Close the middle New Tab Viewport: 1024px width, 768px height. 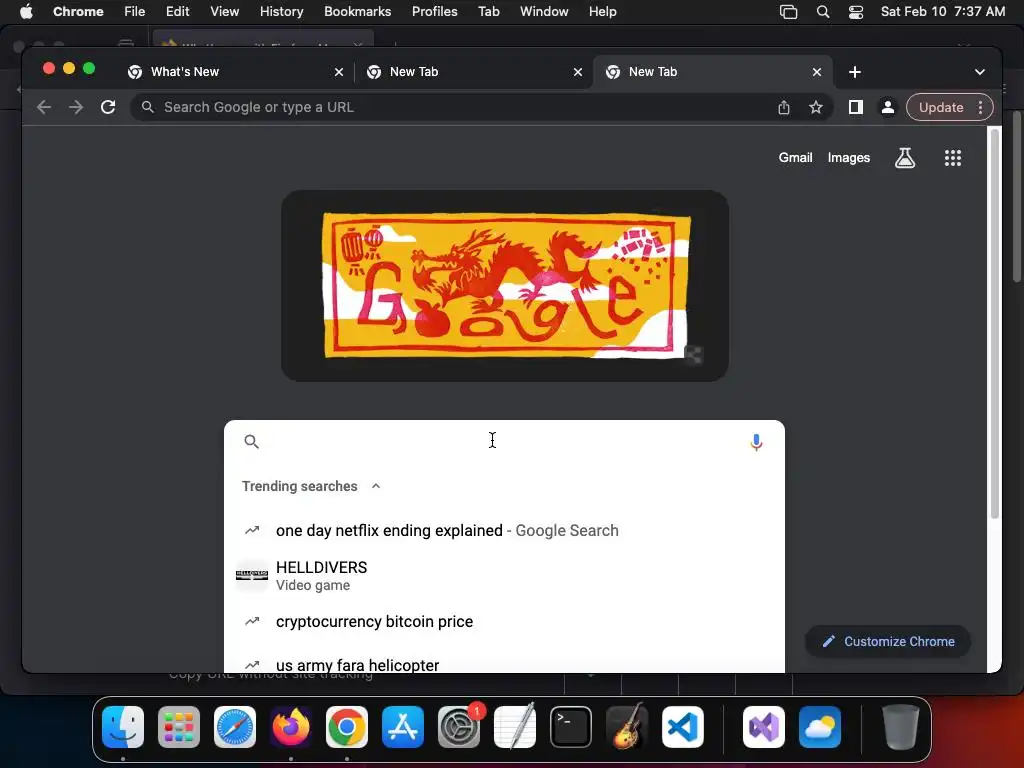[x=578, y=72]
